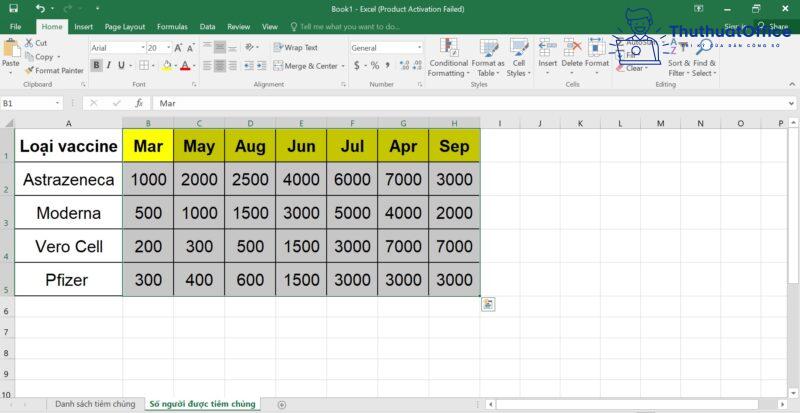
Task: Toggle Align Right in the Alignment group
Action: [233, 66]
